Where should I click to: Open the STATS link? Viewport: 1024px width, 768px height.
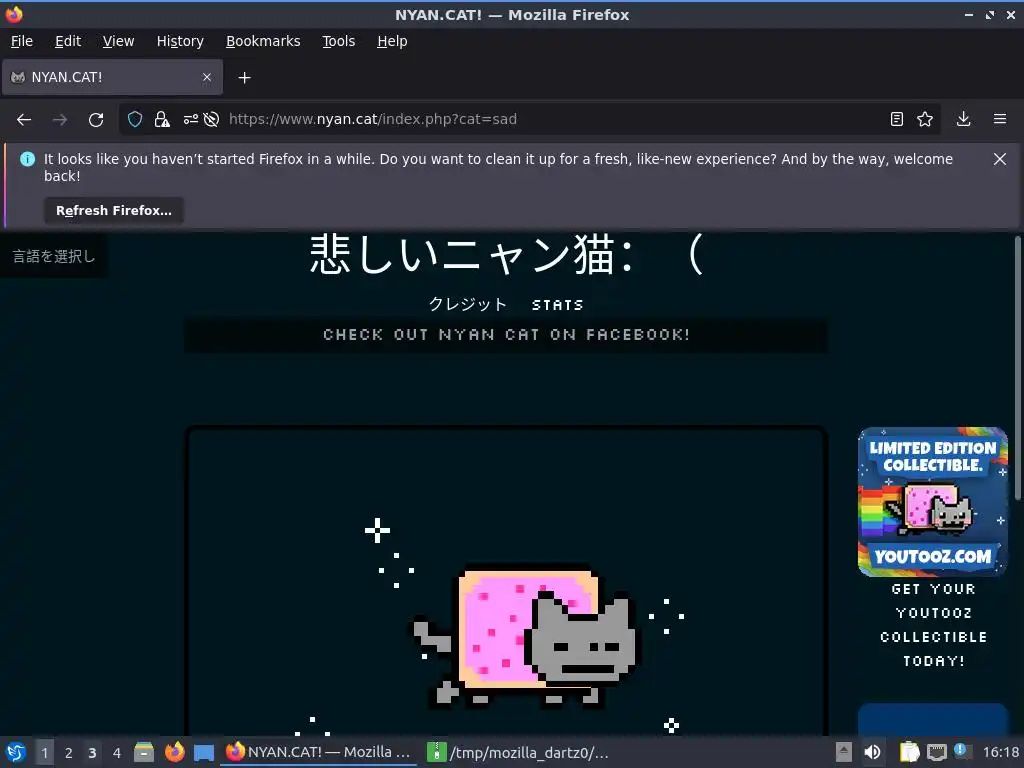click(x=558, y=305)
